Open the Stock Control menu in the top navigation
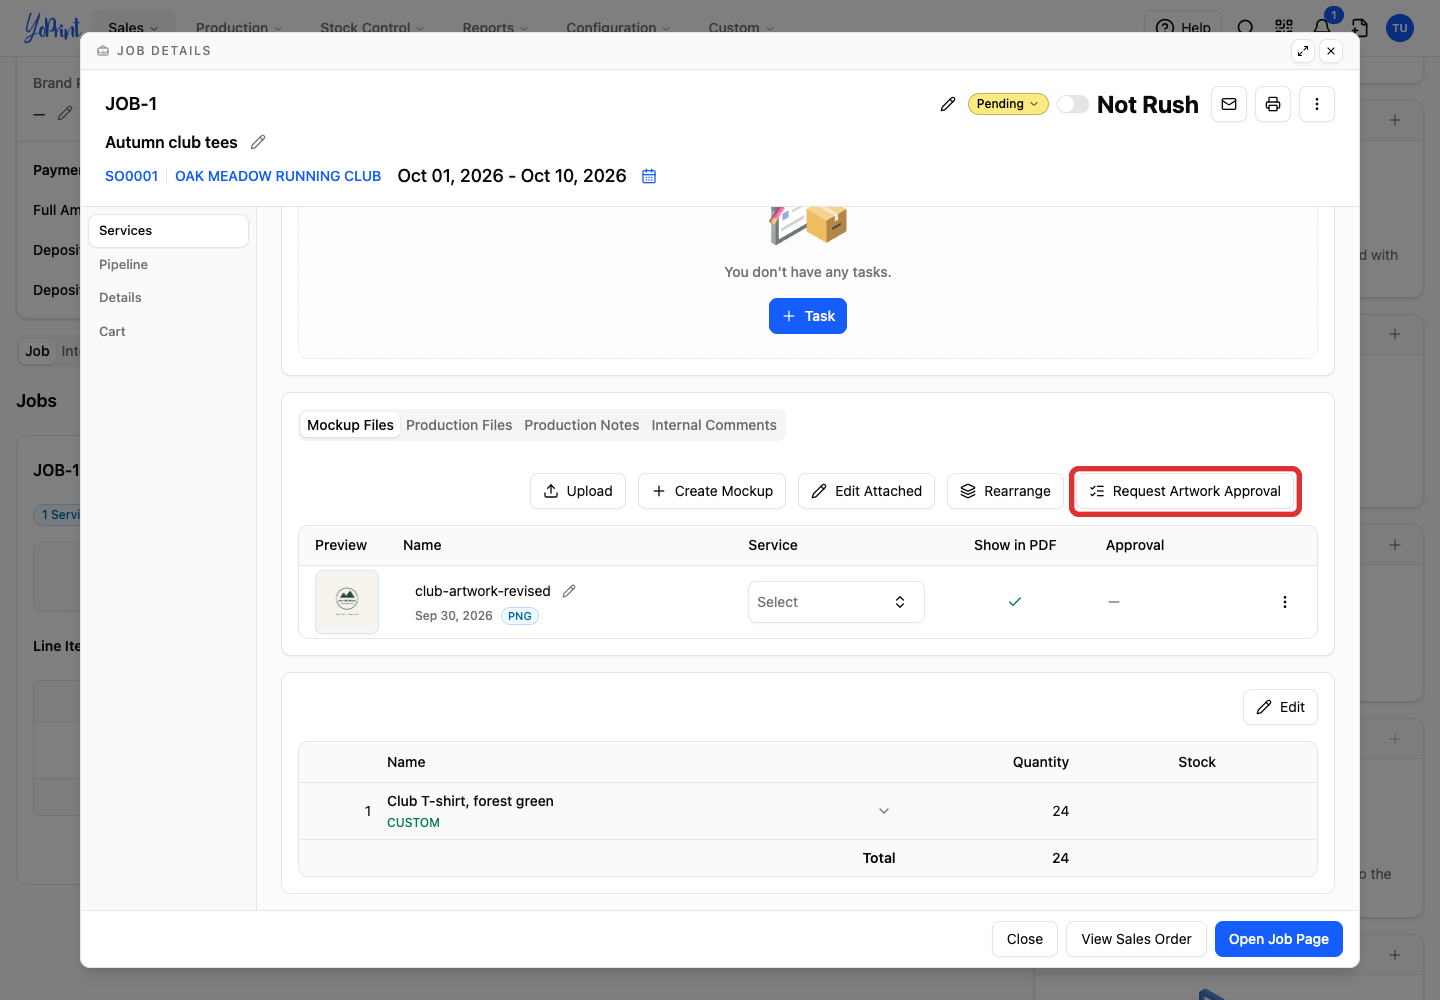The width and height of the screenshot is (1440, 1000). (x=372, y=28)
